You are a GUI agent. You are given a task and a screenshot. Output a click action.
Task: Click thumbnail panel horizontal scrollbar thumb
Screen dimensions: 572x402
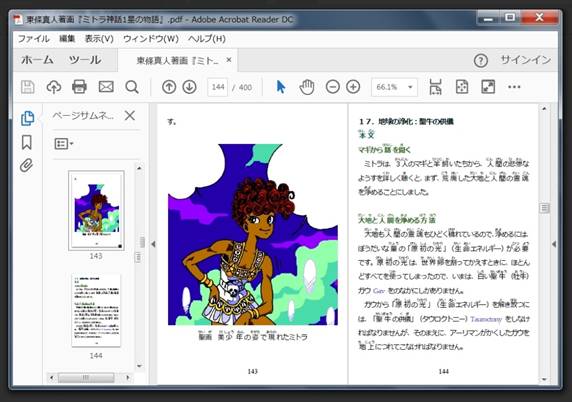tap(86, 378)
